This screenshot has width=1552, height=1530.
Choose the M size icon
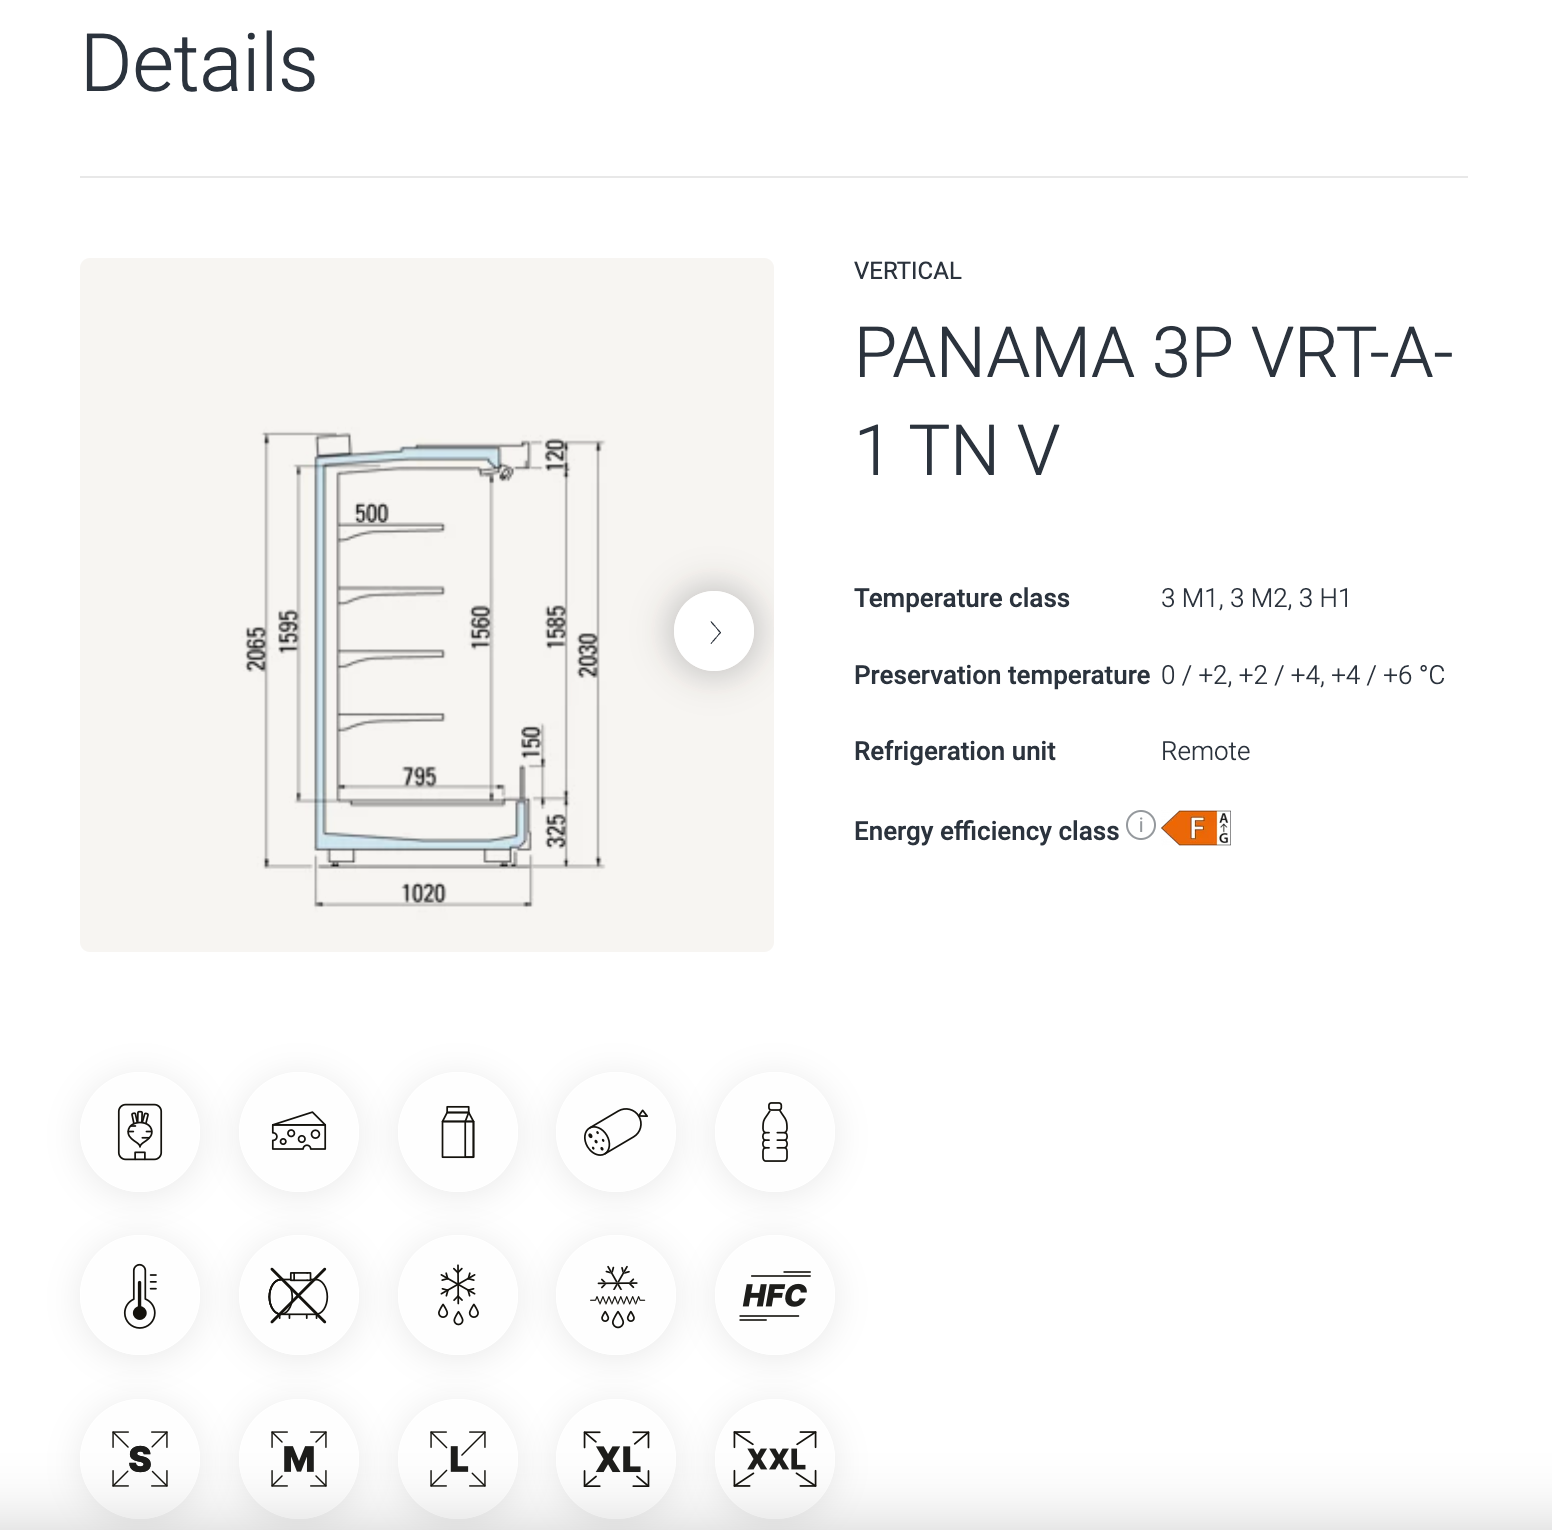(x=299, y=1459)
